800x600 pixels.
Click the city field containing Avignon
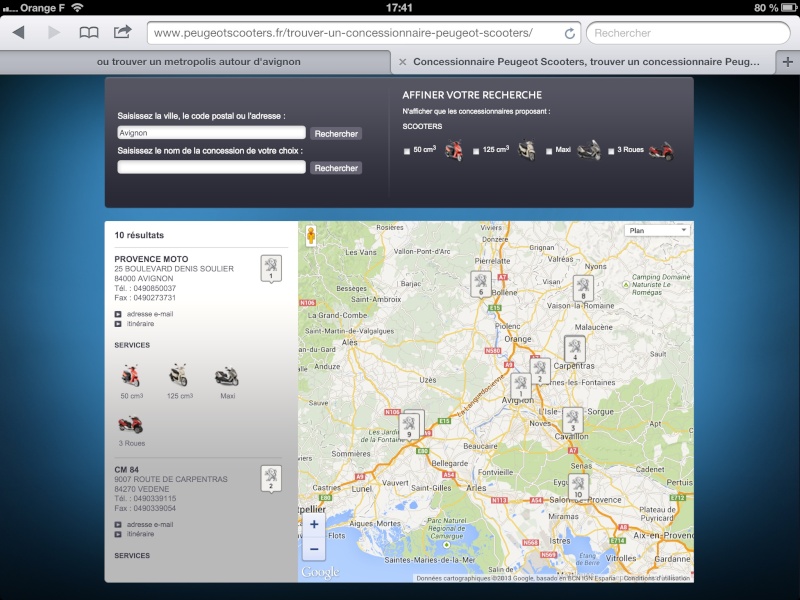click(211, 133)
